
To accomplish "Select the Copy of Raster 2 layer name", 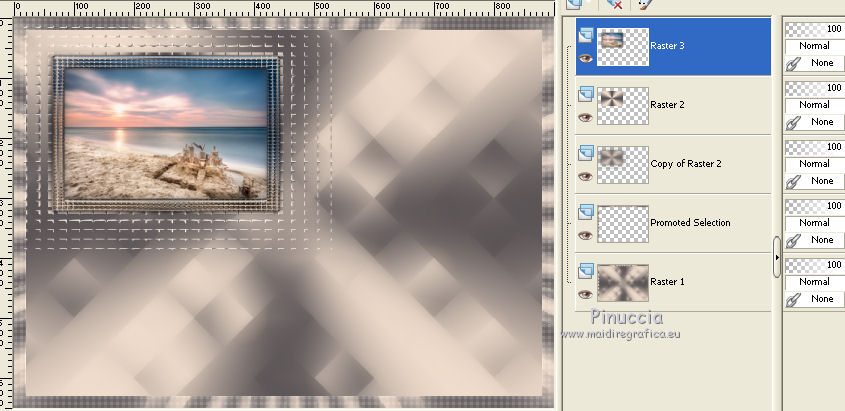I will 685,164.
